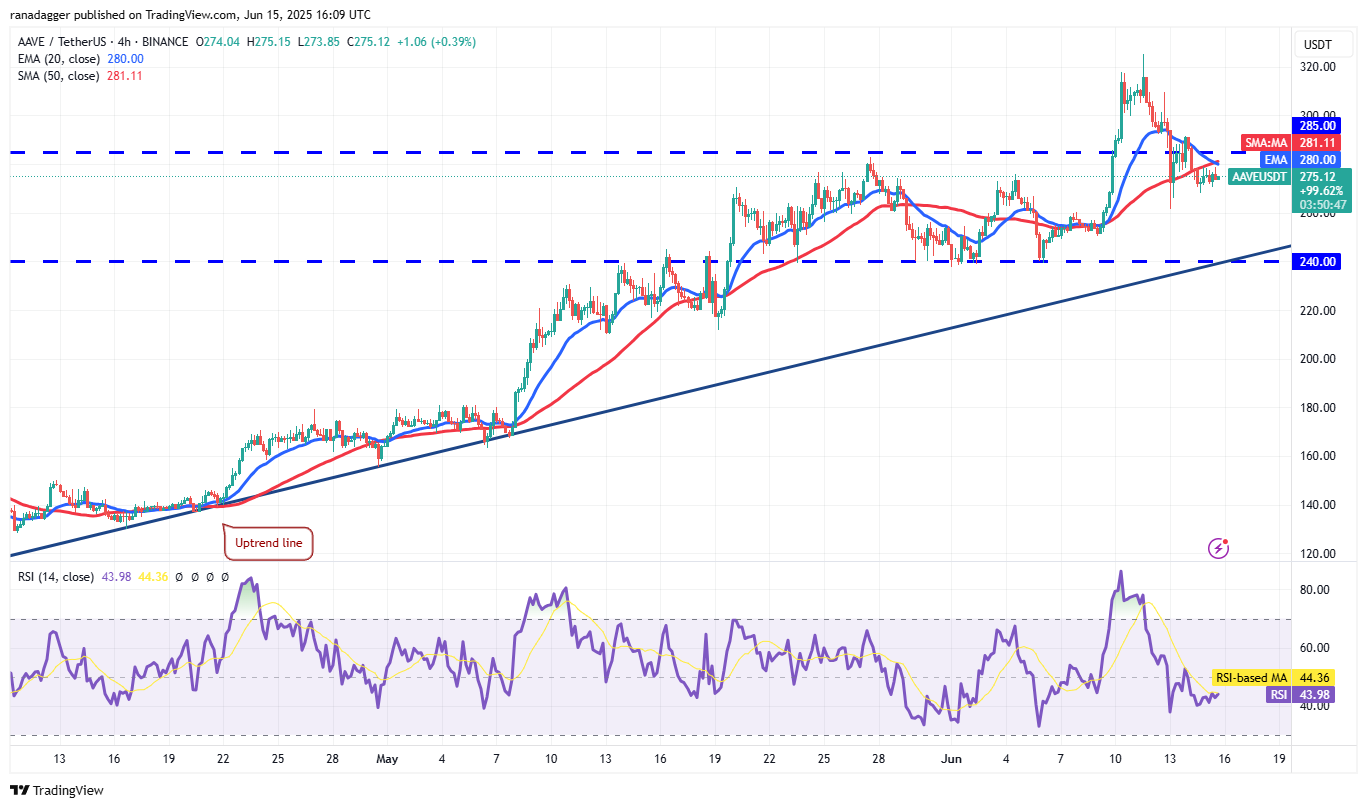Select the 'Uptrend line' annotation label

(268, 544)
